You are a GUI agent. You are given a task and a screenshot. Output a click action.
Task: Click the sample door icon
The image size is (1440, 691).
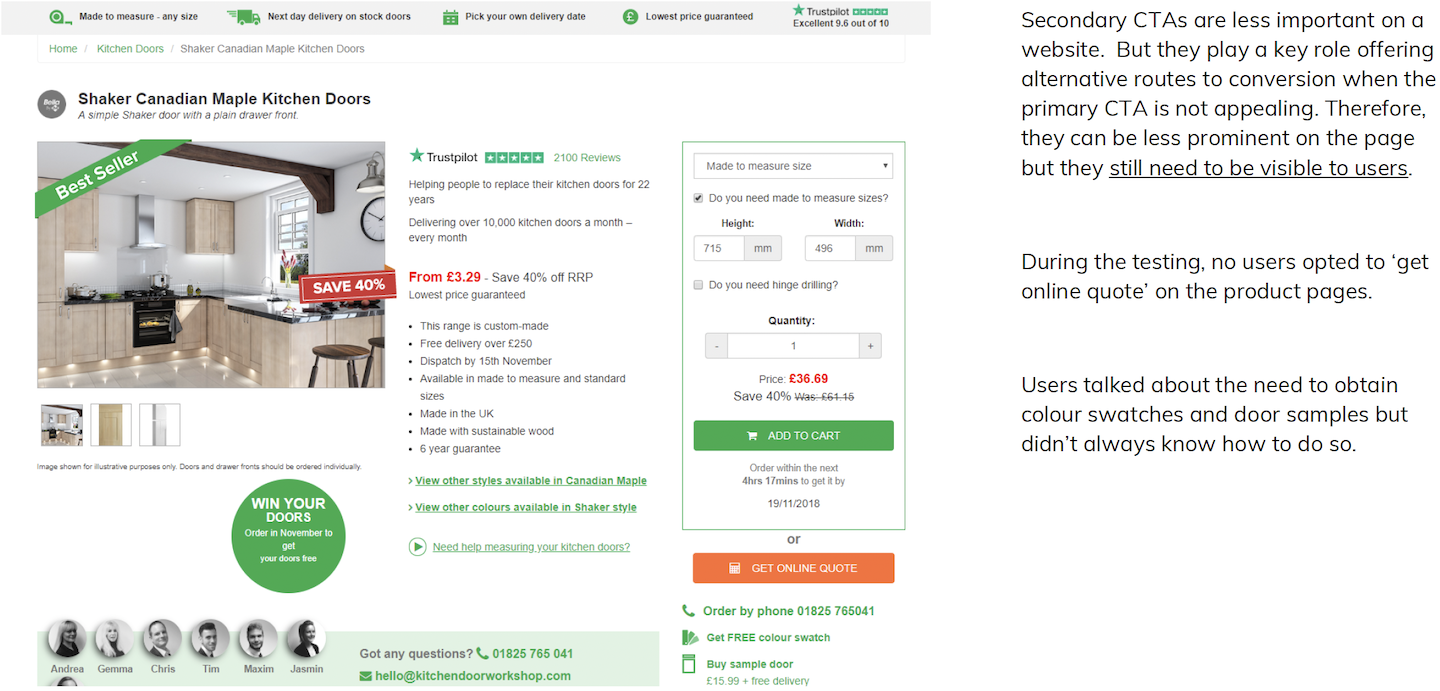pos(688,664)
